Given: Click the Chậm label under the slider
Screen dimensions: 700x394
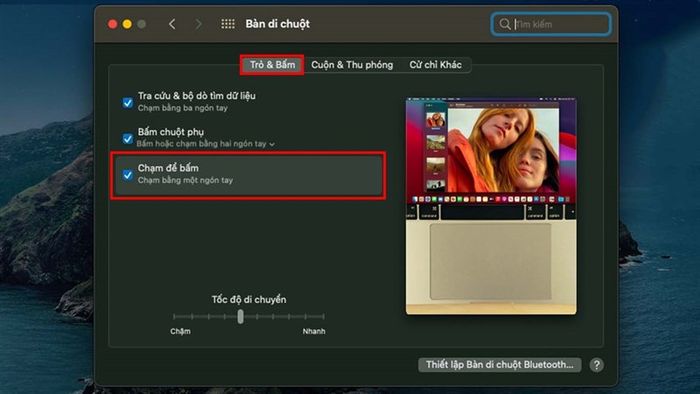Looking at the screenshot, I should click(180, 331).
